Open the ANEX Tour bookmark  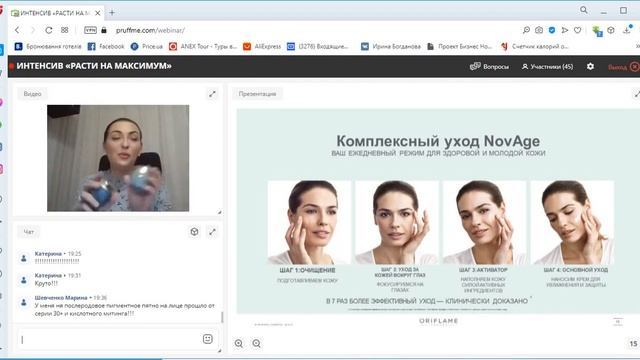(203, 47)
